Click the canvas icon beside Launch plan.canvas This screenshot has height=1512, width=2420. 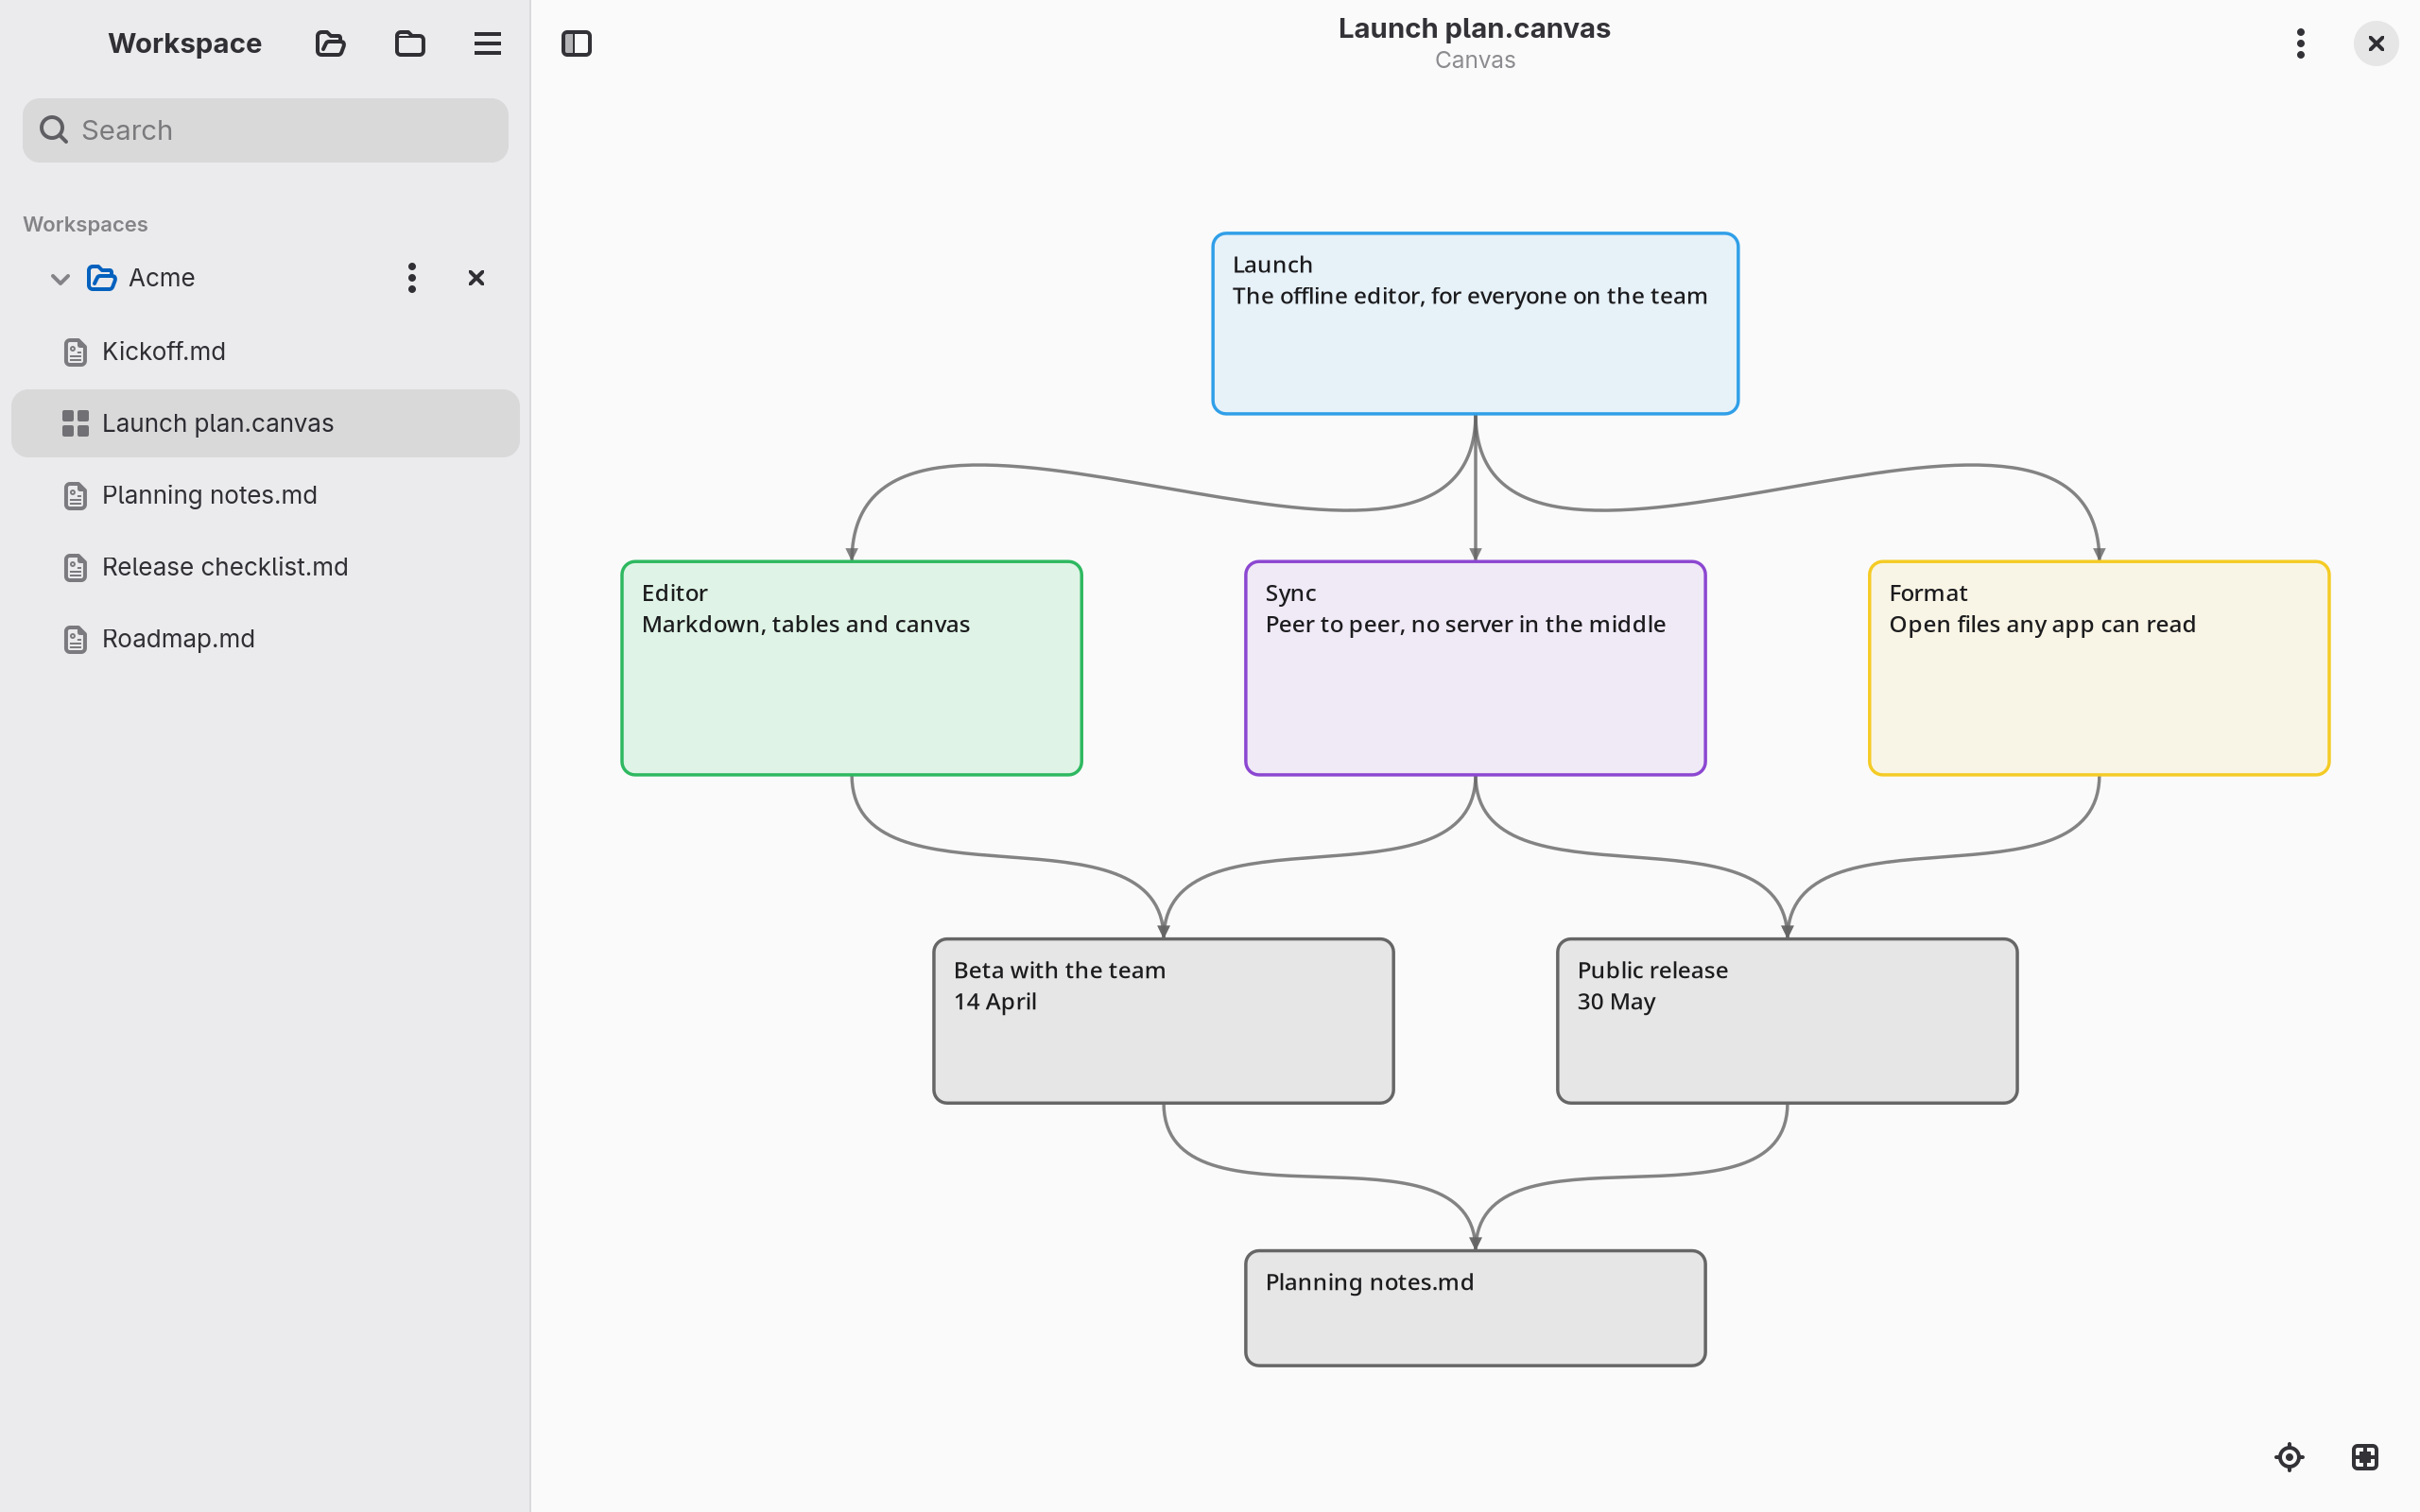(75, 424)
